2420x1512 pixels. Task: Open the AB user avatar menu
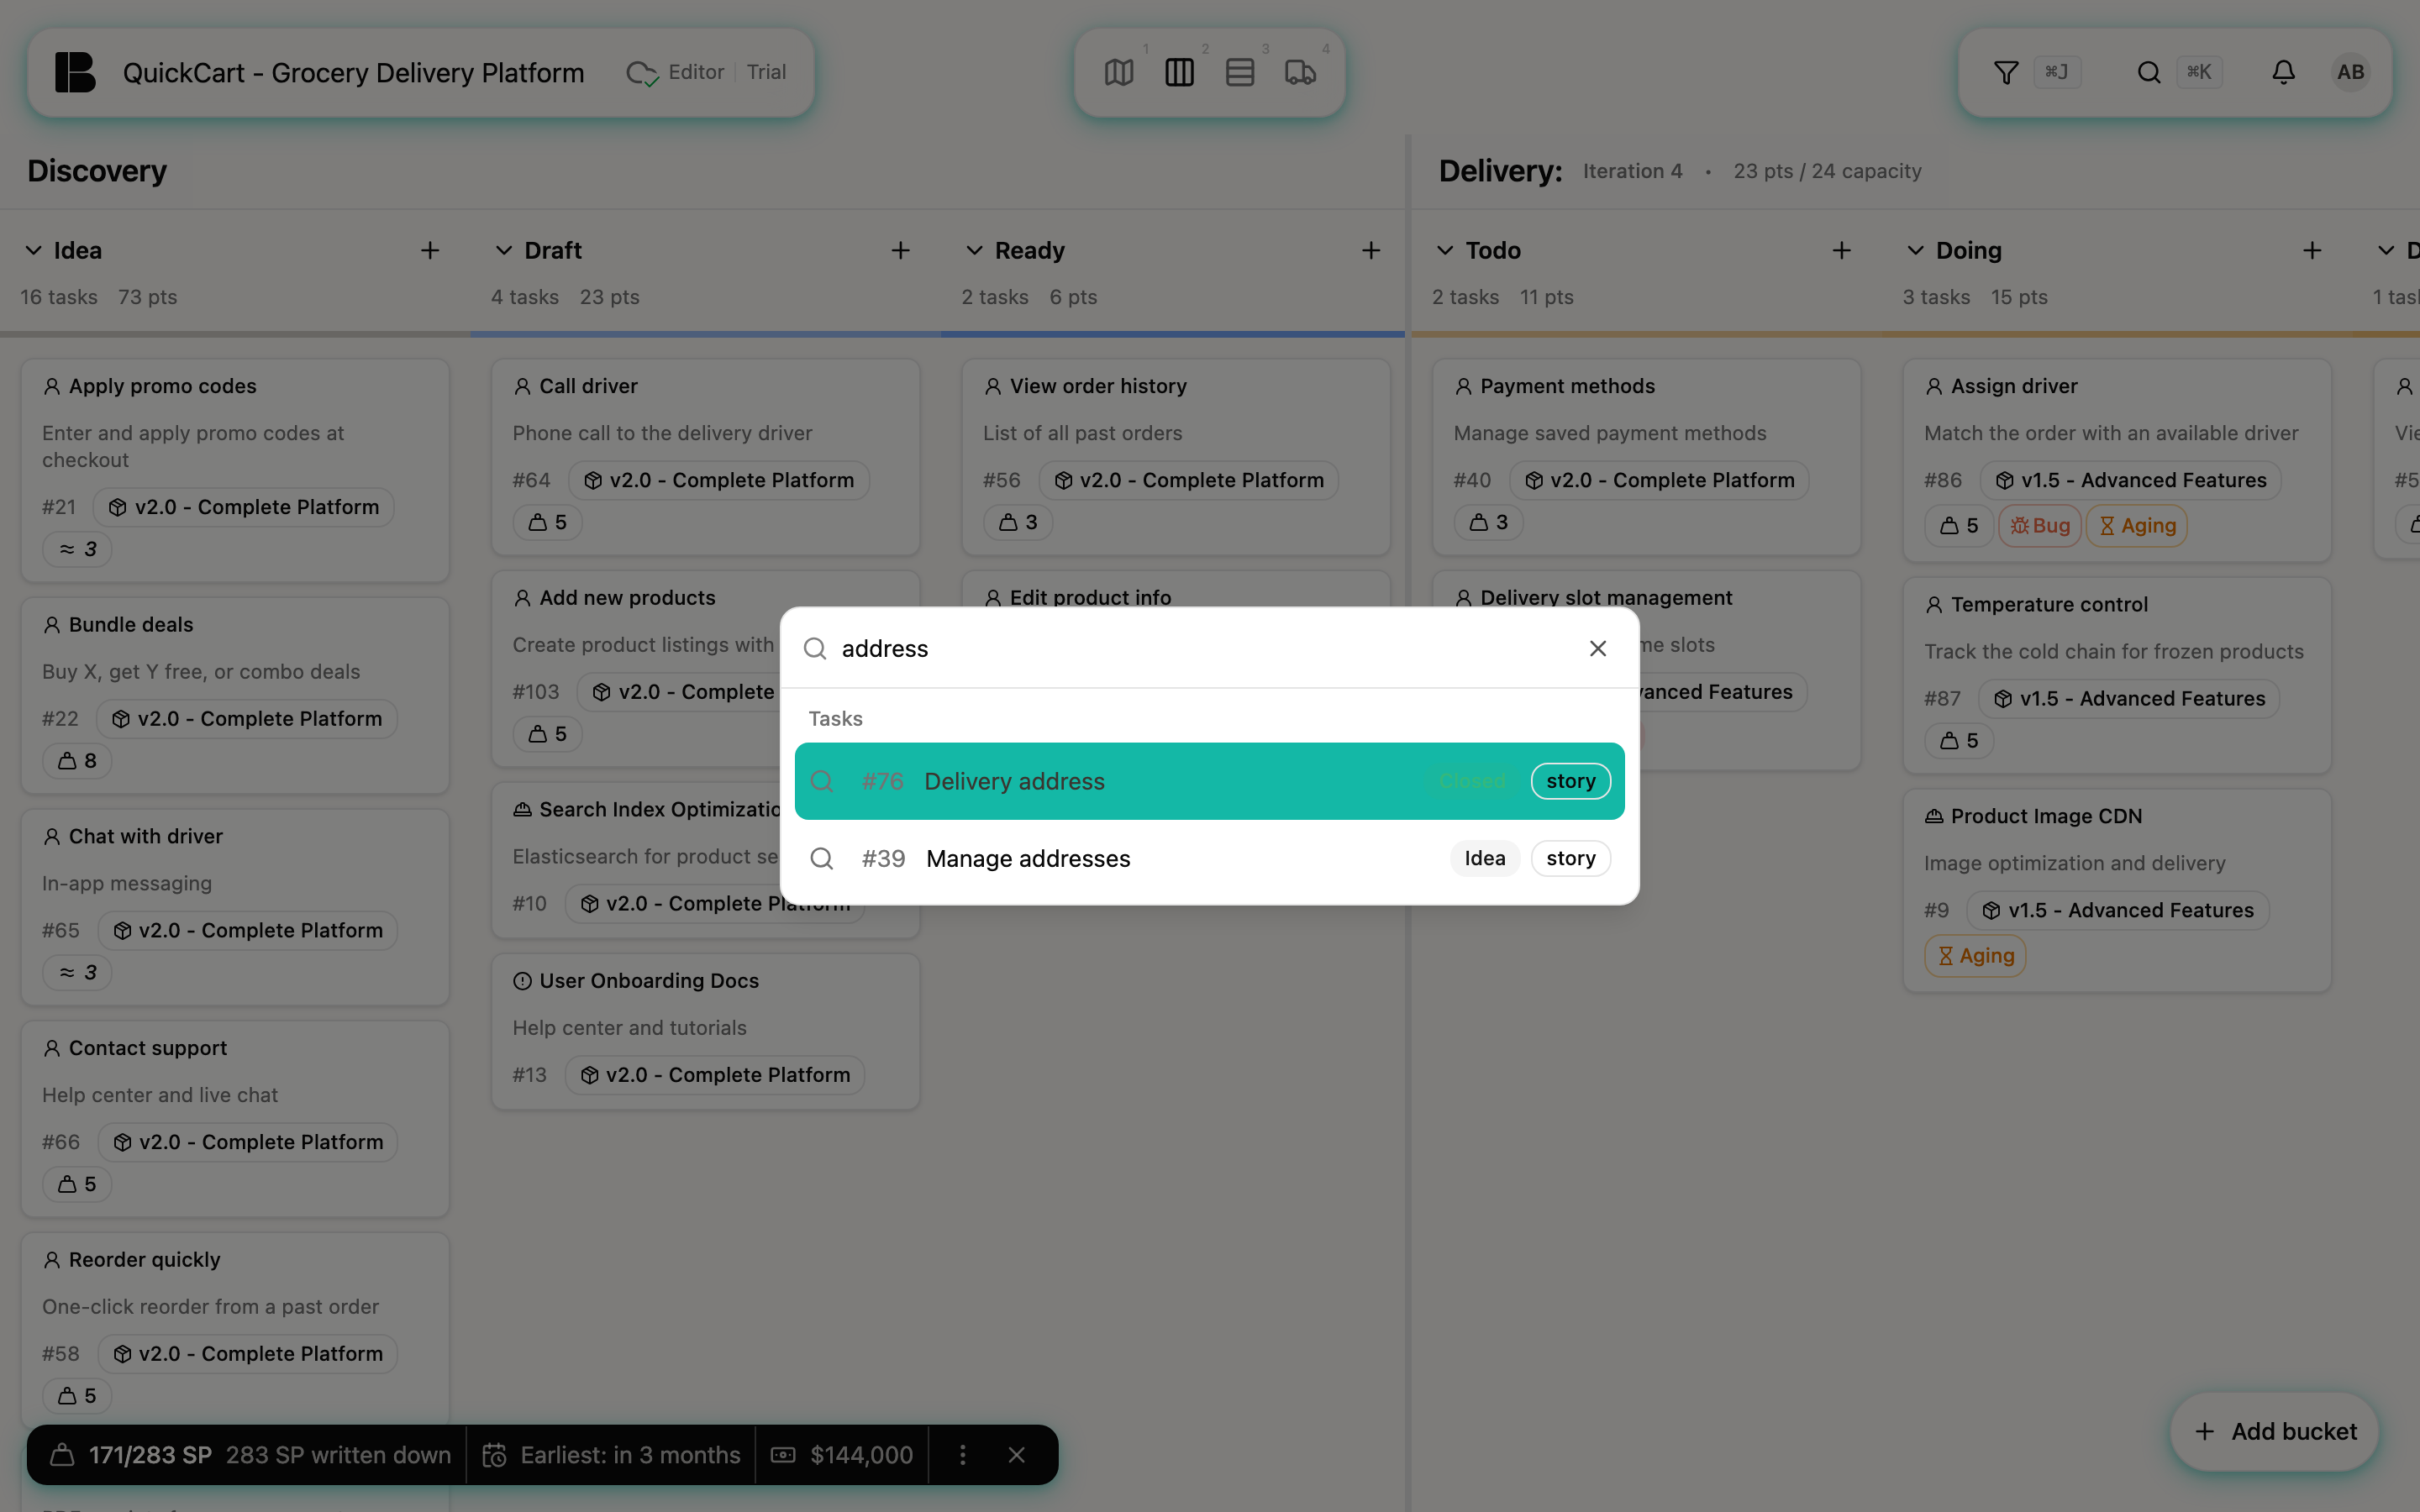click(2351, 72)
